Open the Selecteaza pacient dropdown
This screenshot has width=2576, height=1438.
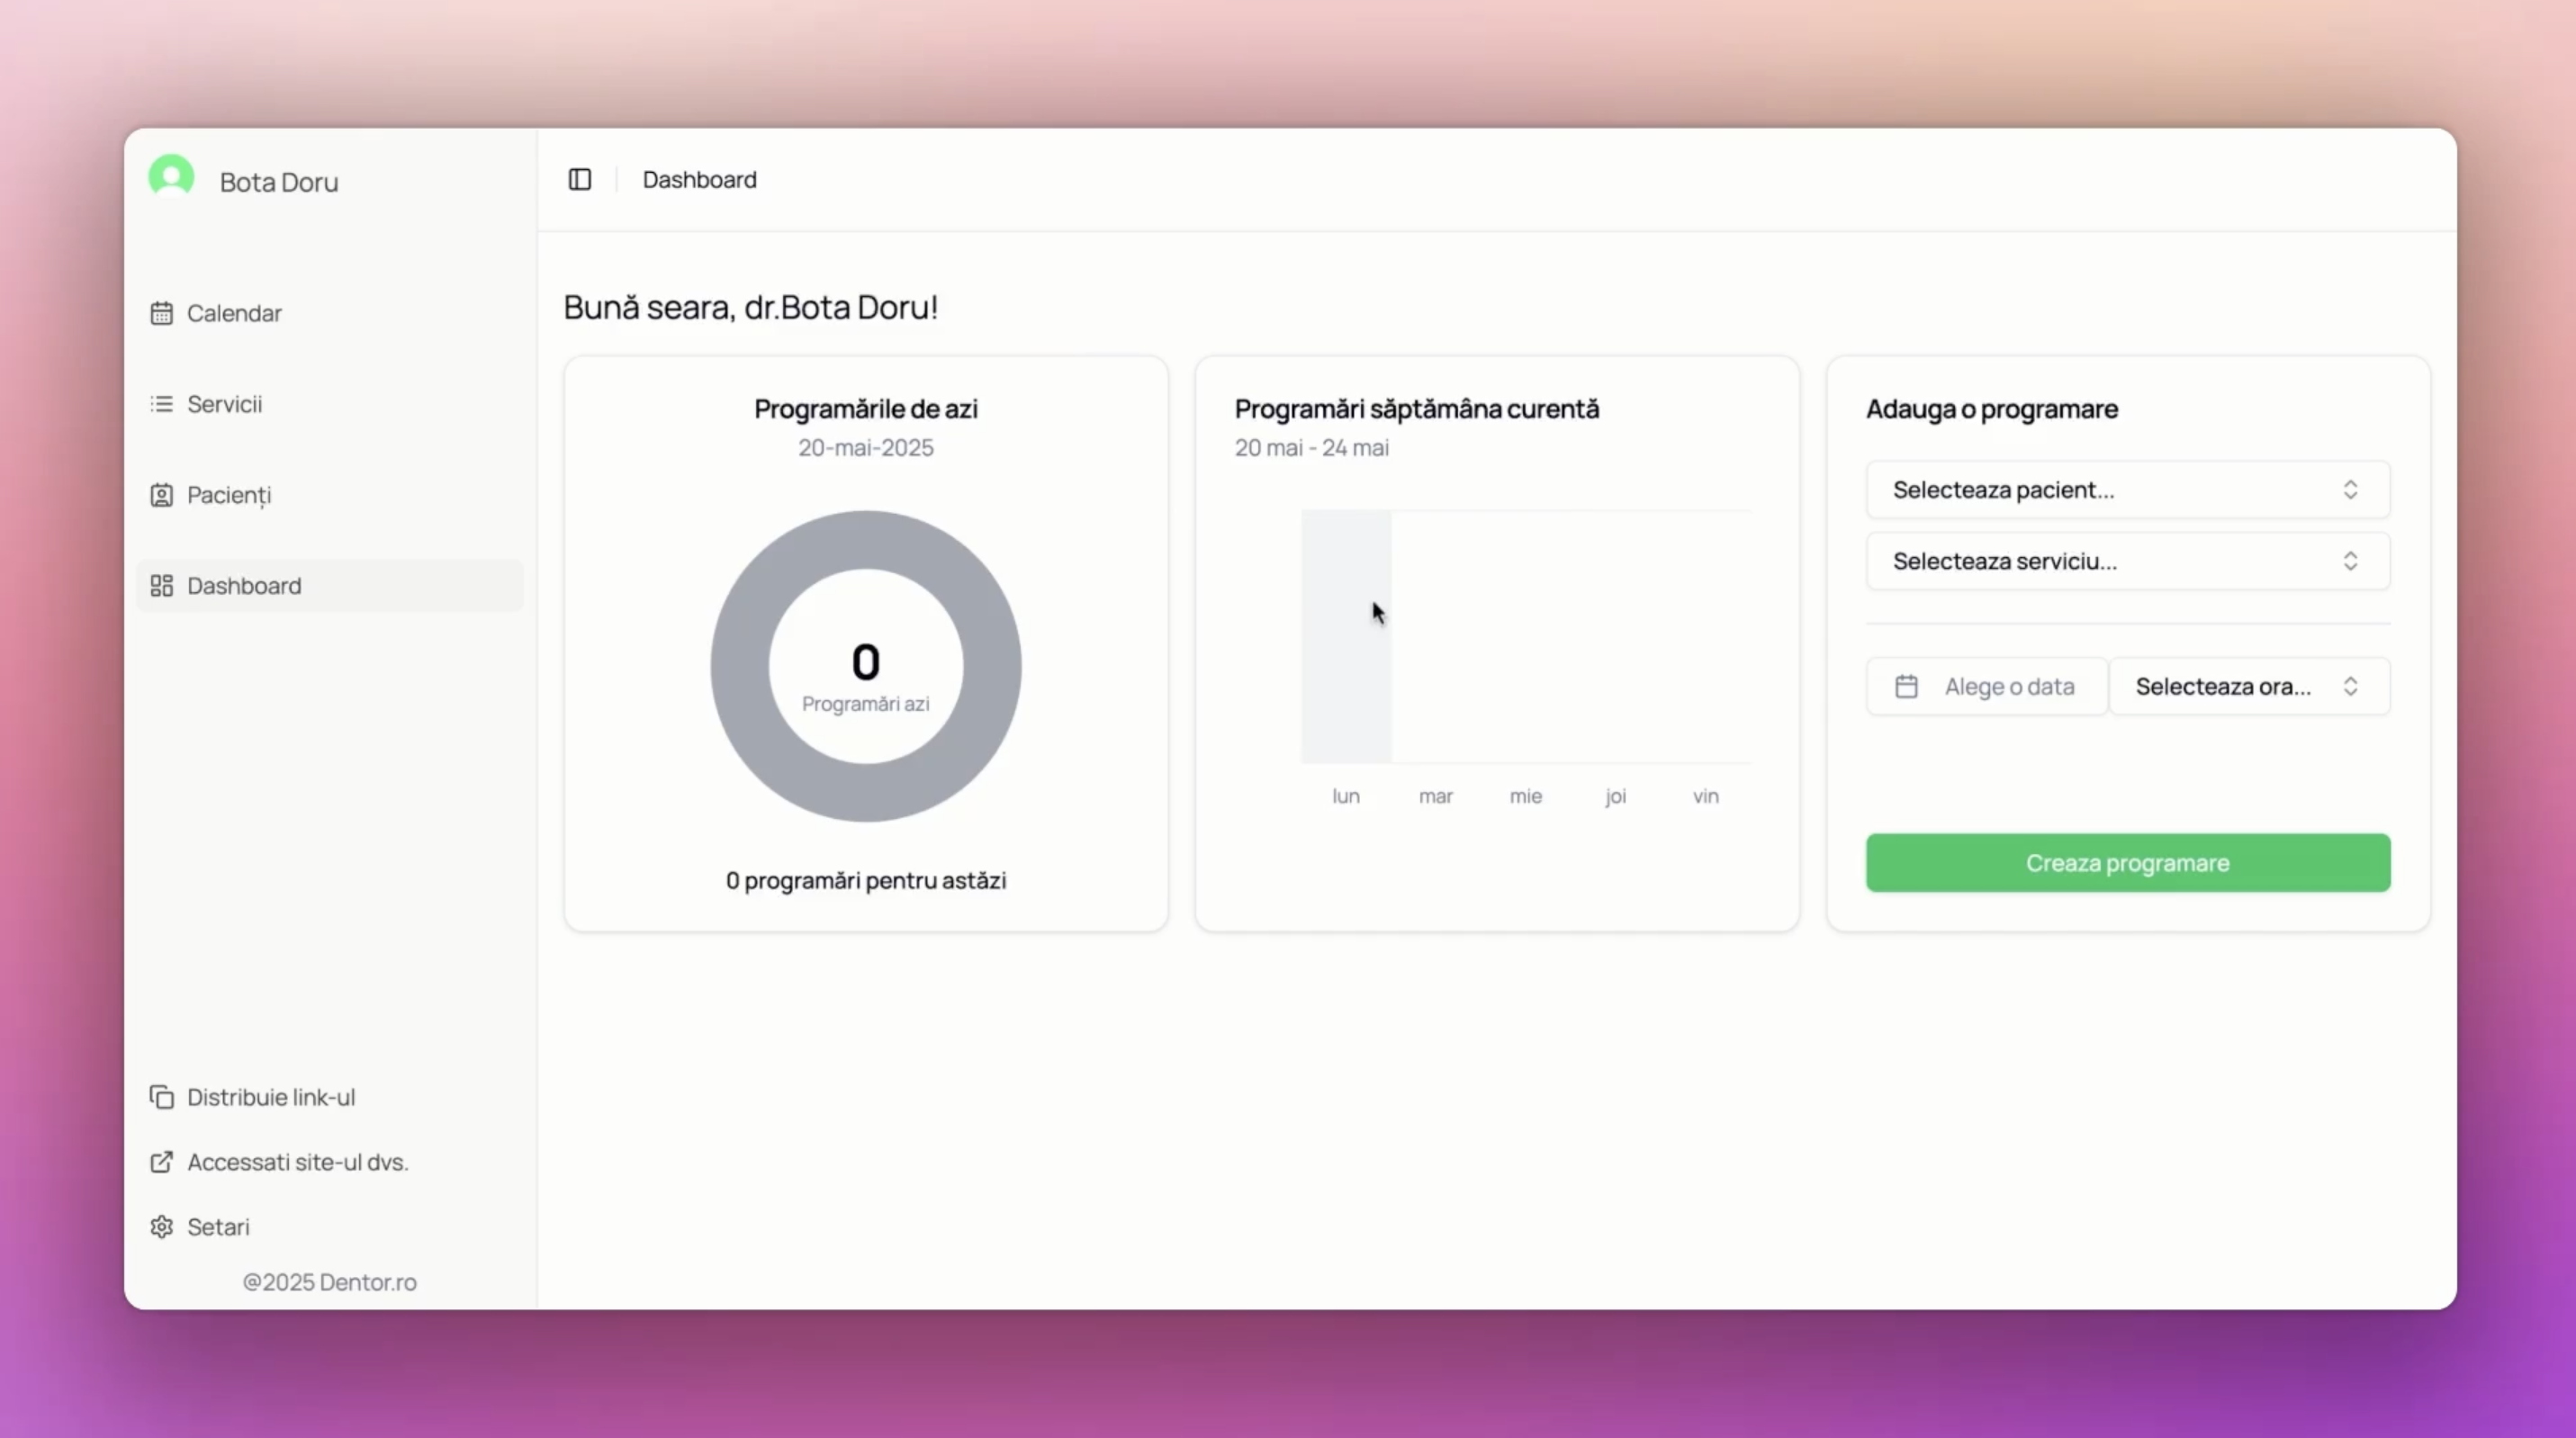click(x=2127, y=490)
